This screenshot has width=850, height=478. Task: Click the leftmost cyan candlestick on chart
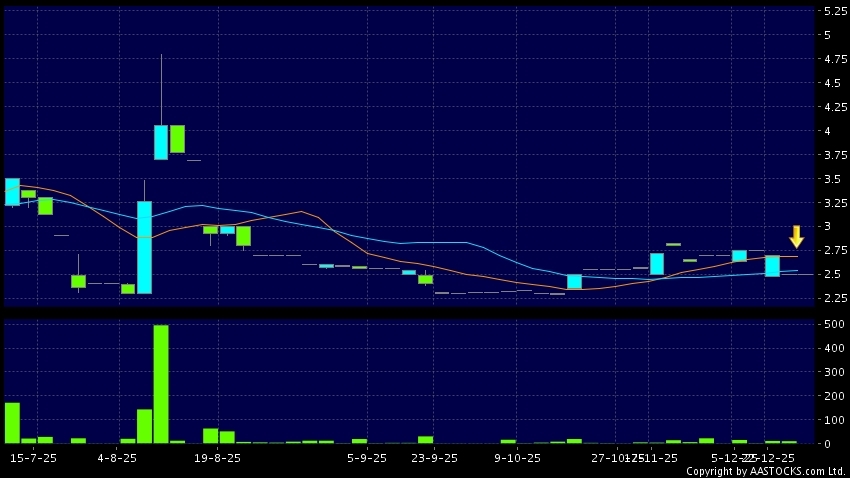[x=12, y=191]
